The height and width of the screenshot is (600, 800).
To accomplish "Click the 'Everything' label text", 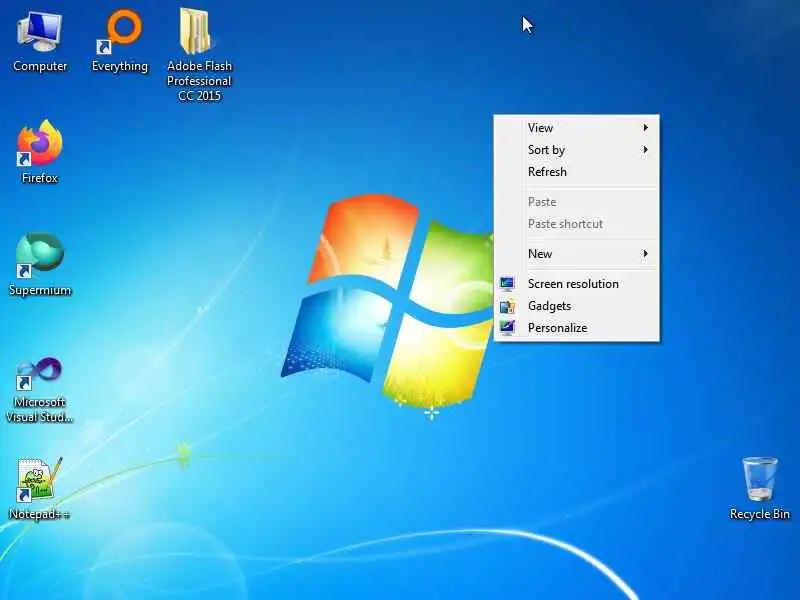I will (x=119, y=66).
